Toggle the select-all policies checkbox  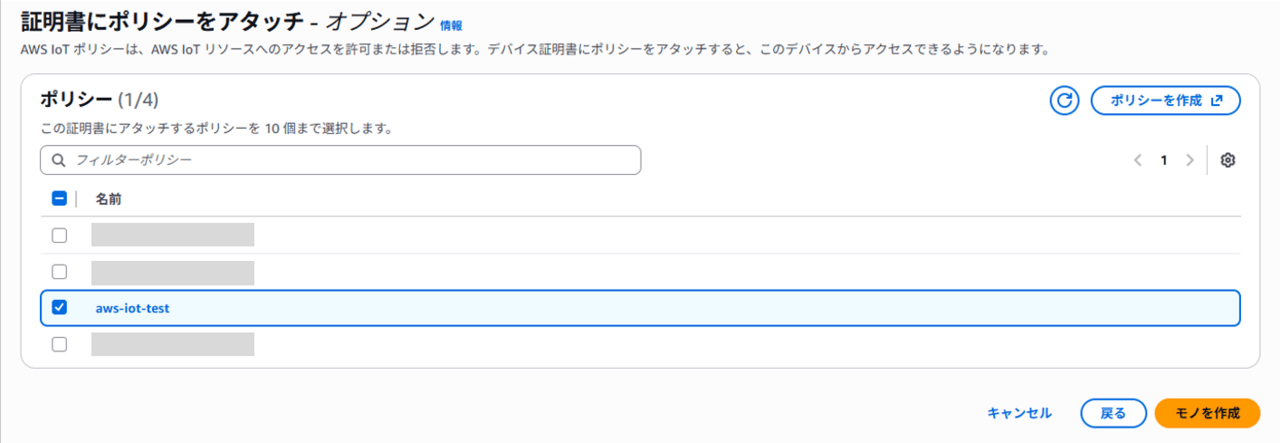tap(59, 199)
